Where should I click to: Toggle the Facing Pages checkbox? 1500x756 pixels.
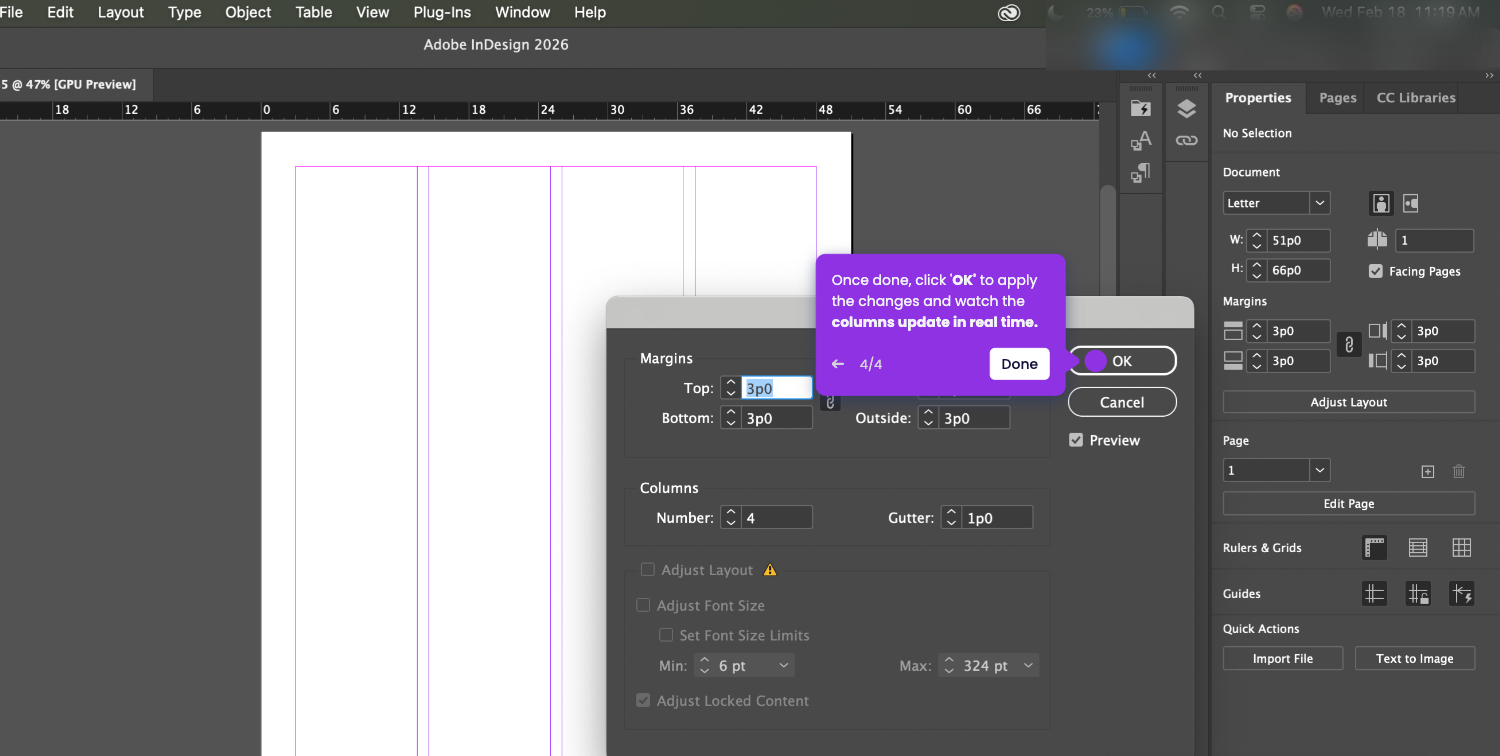pos(1376,271)
